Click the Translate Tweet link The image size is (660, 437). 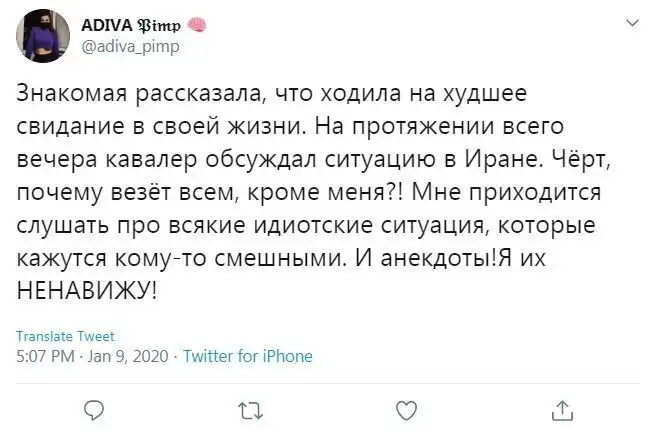pyautogui.click(x=66, y=336)
